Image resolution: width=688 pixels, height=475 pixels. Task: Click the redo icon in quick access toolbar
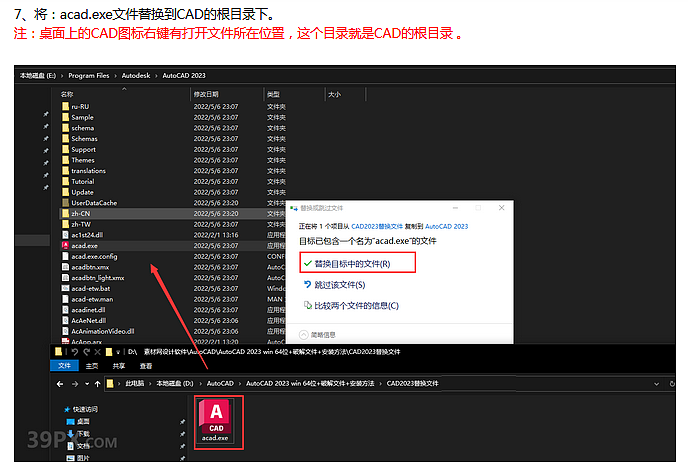pos(86,352)
